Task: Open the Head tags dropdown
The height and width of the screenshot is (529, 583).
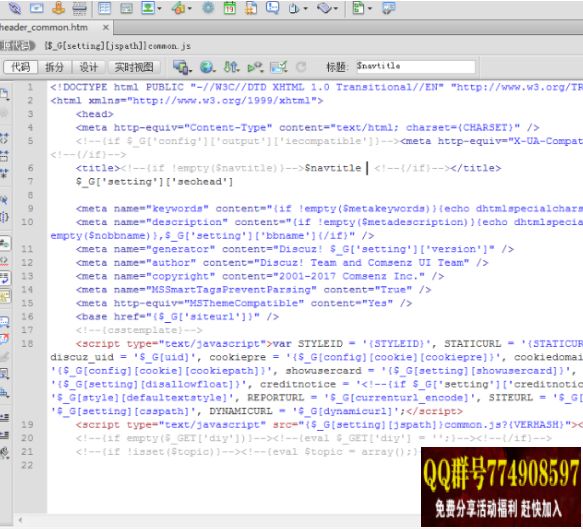Action: point(298,7)
